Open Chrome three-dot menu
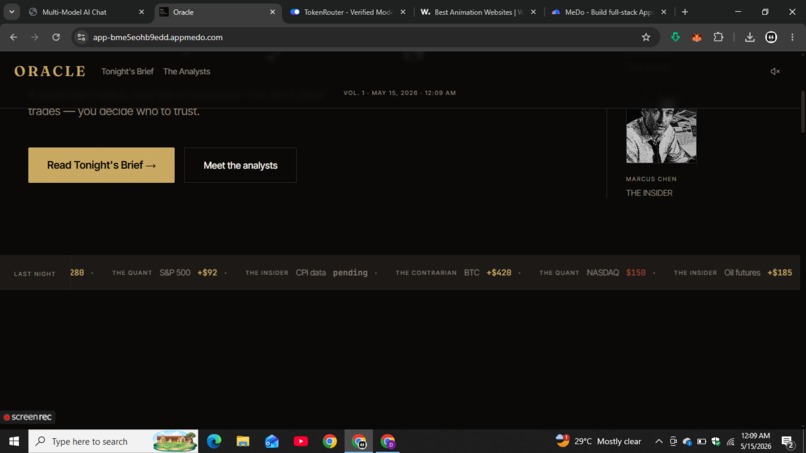The image size is (806, 453). (792, 37)
